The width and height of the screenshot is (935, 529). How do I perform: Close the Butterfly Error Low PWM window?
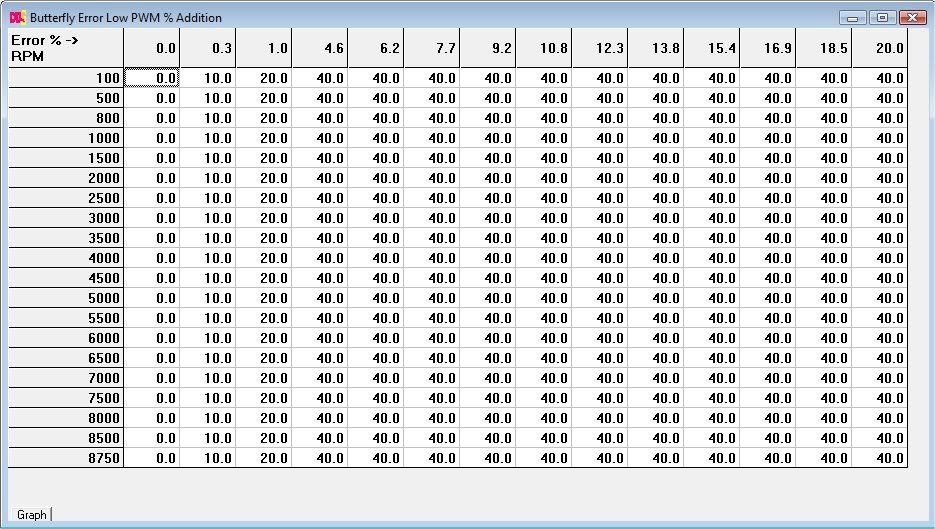click(x=911, y=17)
